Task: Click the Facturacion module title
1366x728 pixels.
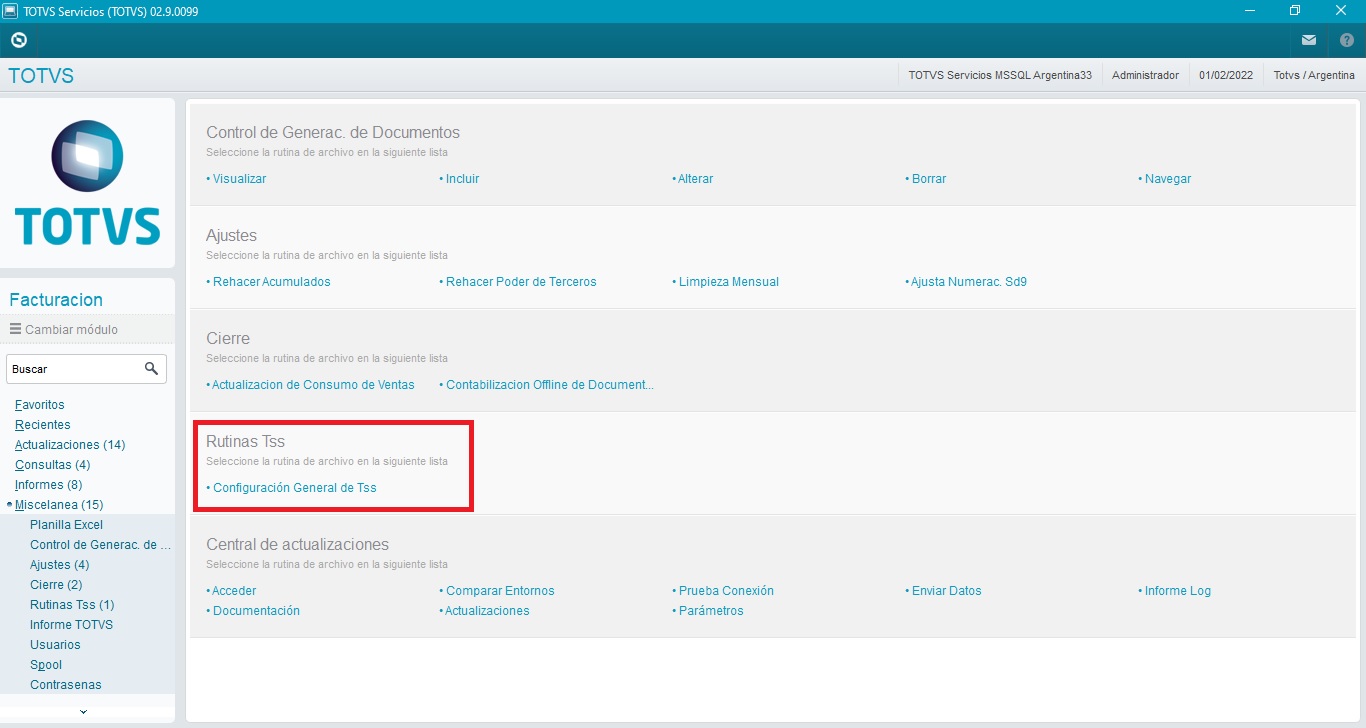Action: pyautogui.click(x=56, y=300)
